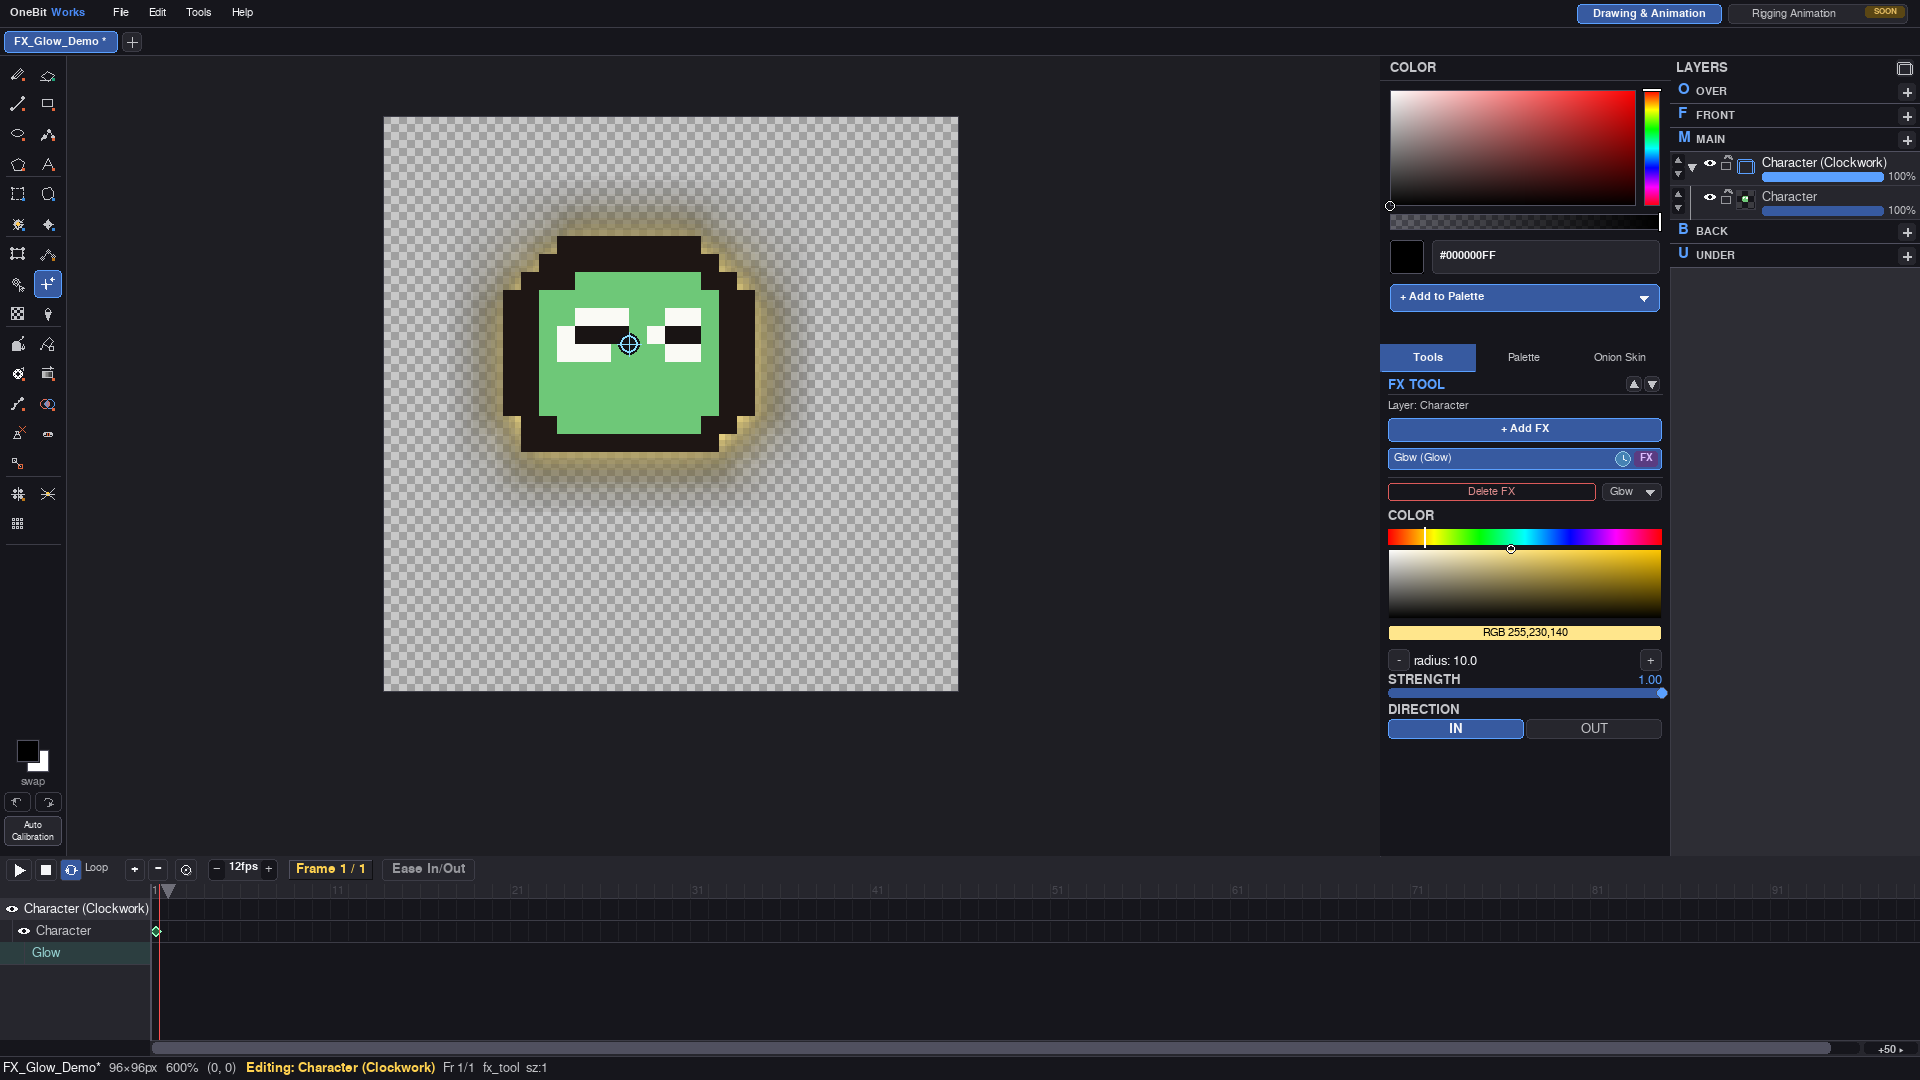Screen dimensions: 1920x1080
Task: Select the Pencil drawing tool
Action: 18,75
